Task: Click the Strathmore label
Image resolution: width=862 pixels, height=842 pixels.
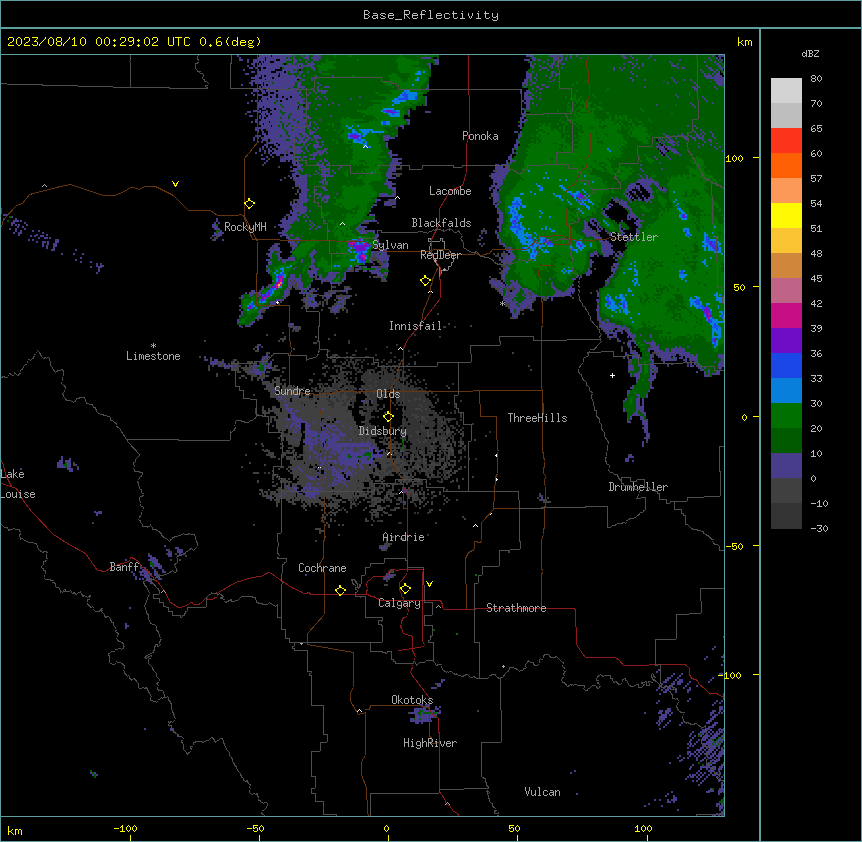Action: tap(516, 608)
